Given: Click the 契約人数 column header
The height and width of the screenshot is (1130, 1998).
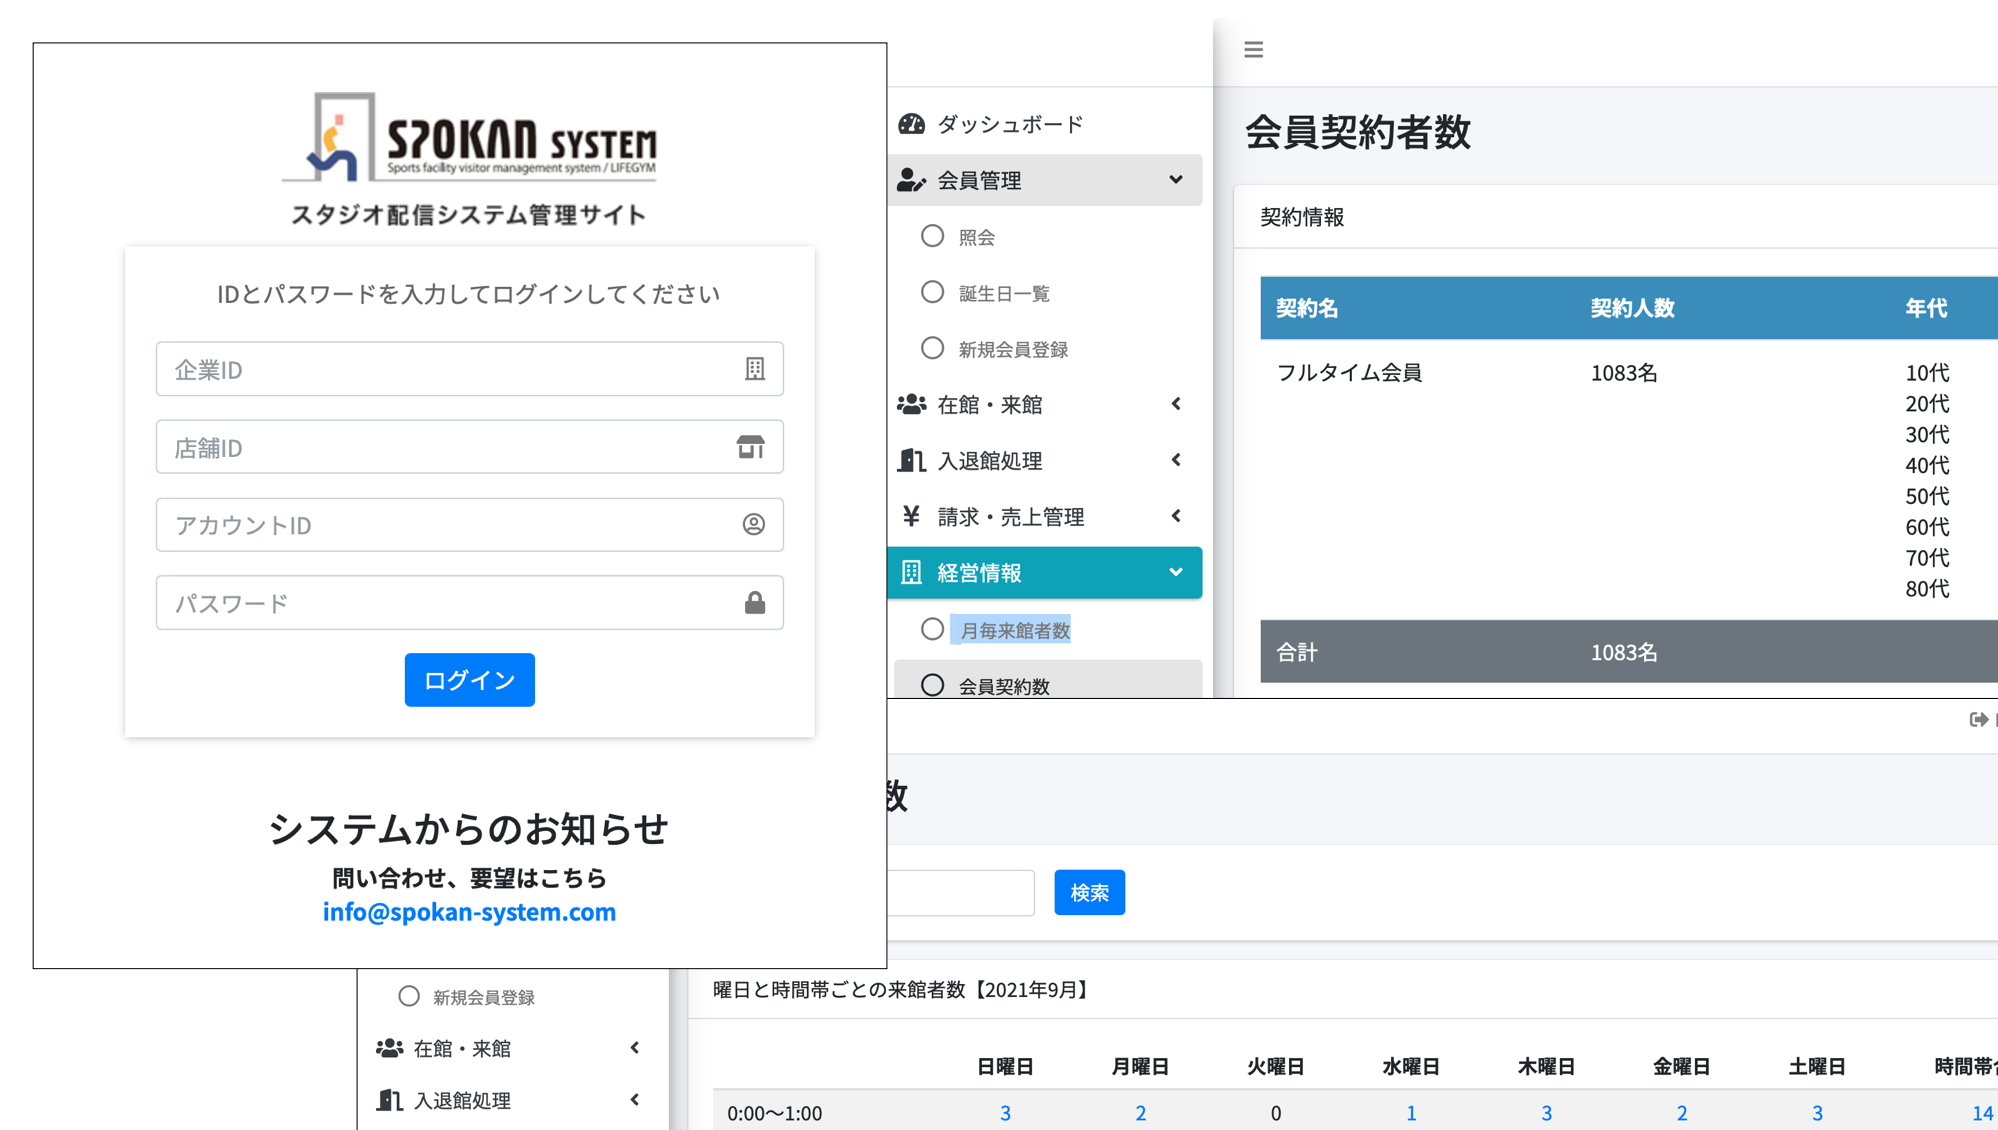Looking at the screenshot, I should pos(1632,308).
